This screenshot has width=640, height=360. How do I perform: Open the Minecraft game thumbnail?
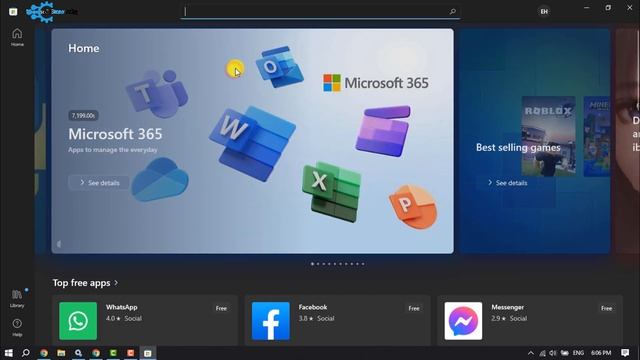click(x=597, y=136)
